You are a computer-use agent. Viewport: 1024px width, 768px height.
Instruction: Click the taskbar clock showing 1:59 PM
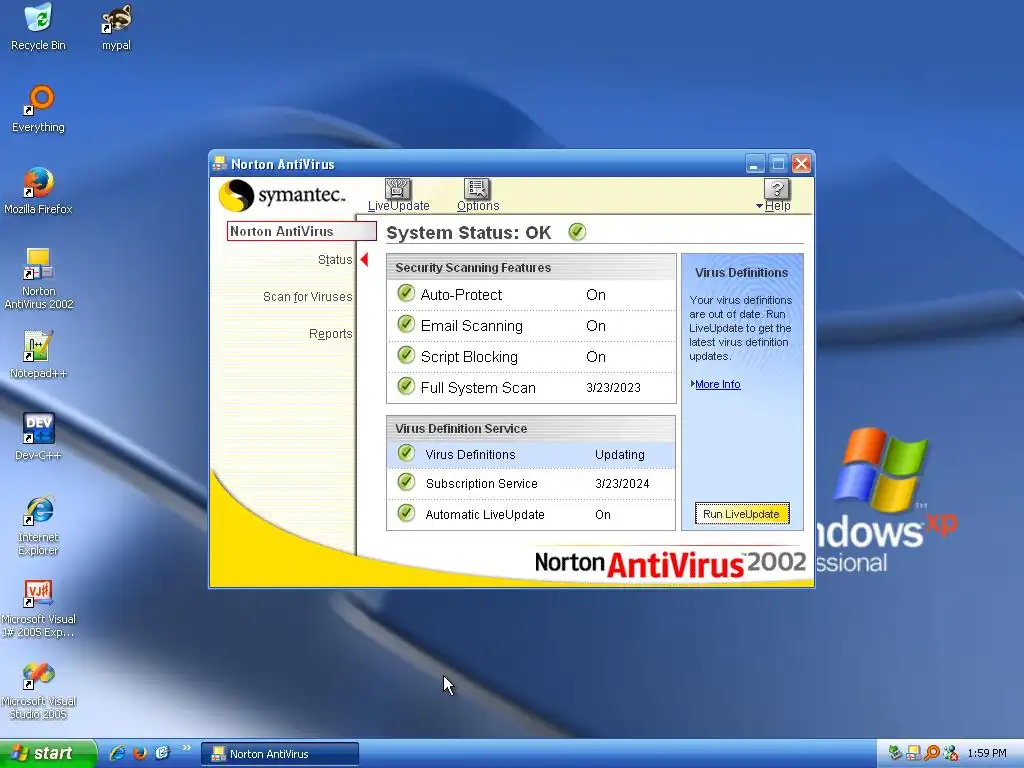[987, 754]
